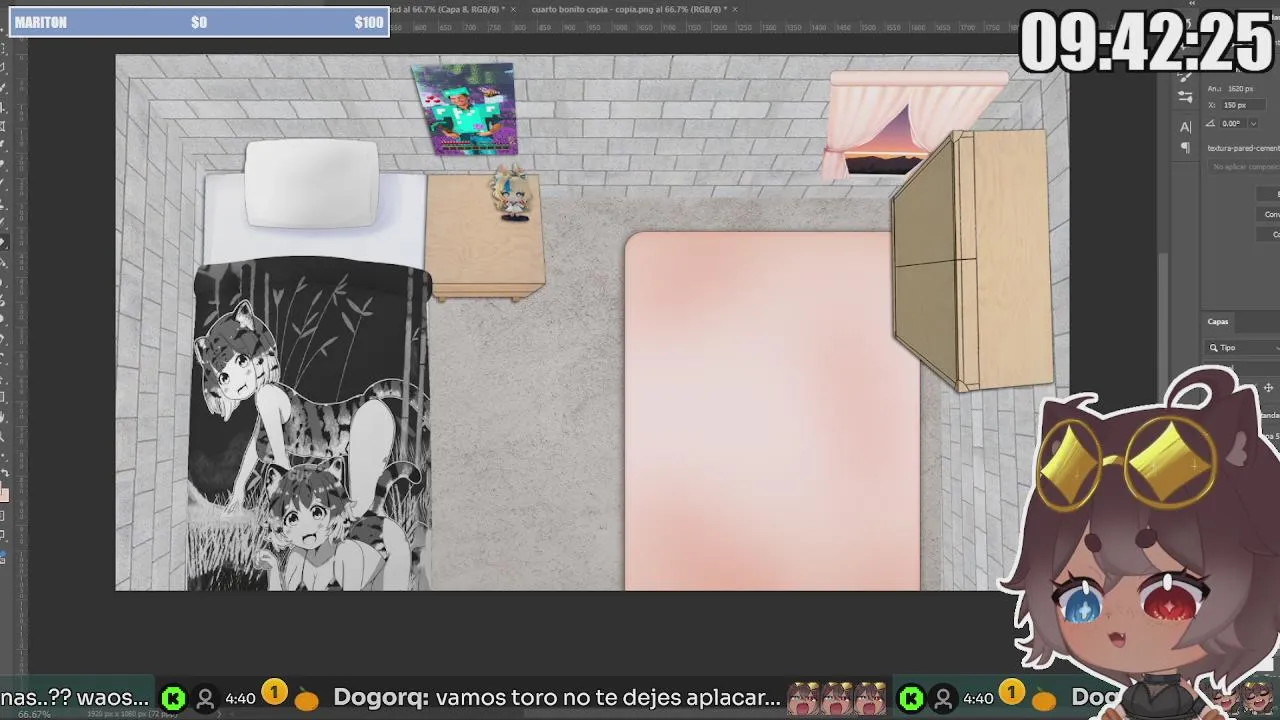Click the move-lock icon in Capas panel

click(1268, 388)
